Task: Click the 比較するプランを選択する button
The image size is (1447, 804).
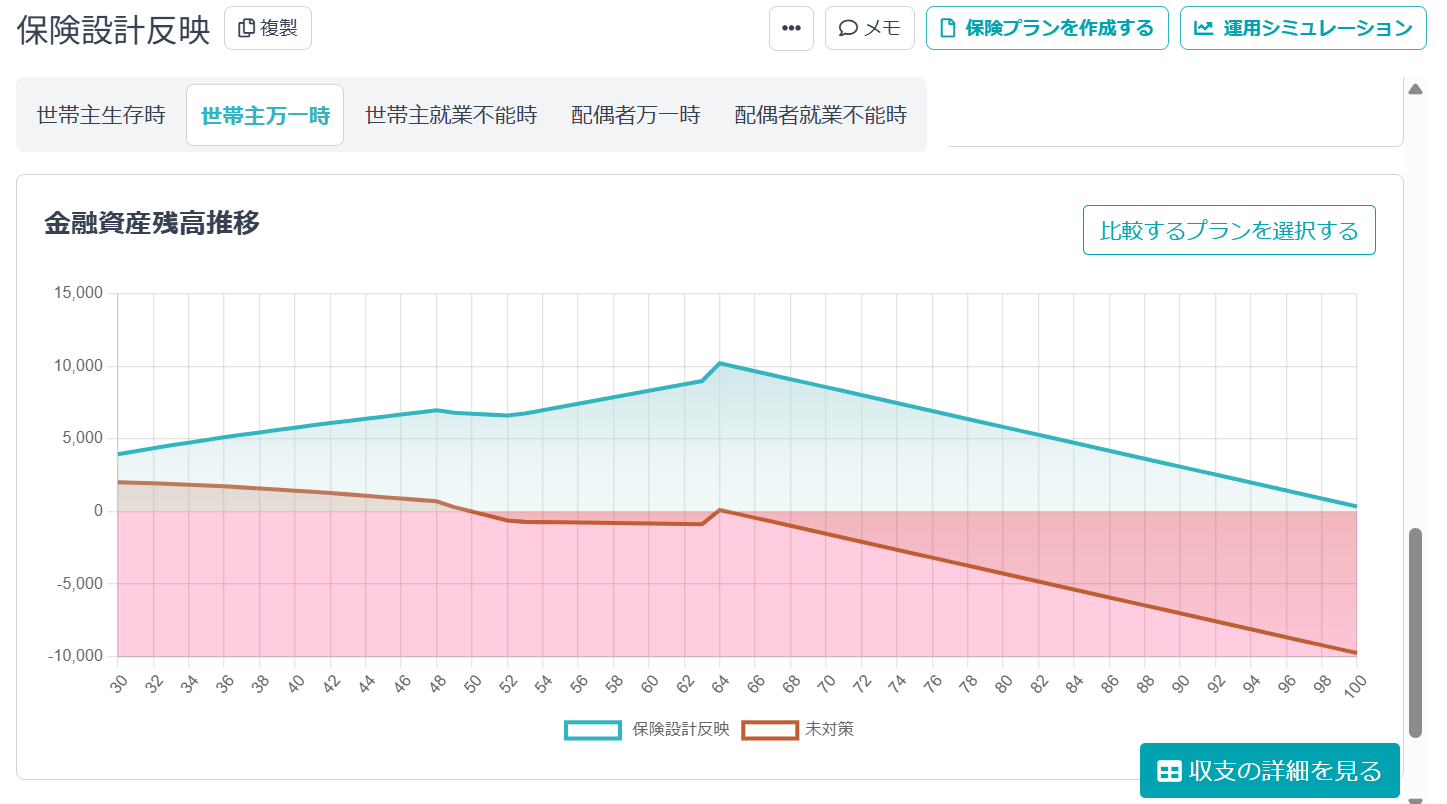Action: pos(1228,229)
